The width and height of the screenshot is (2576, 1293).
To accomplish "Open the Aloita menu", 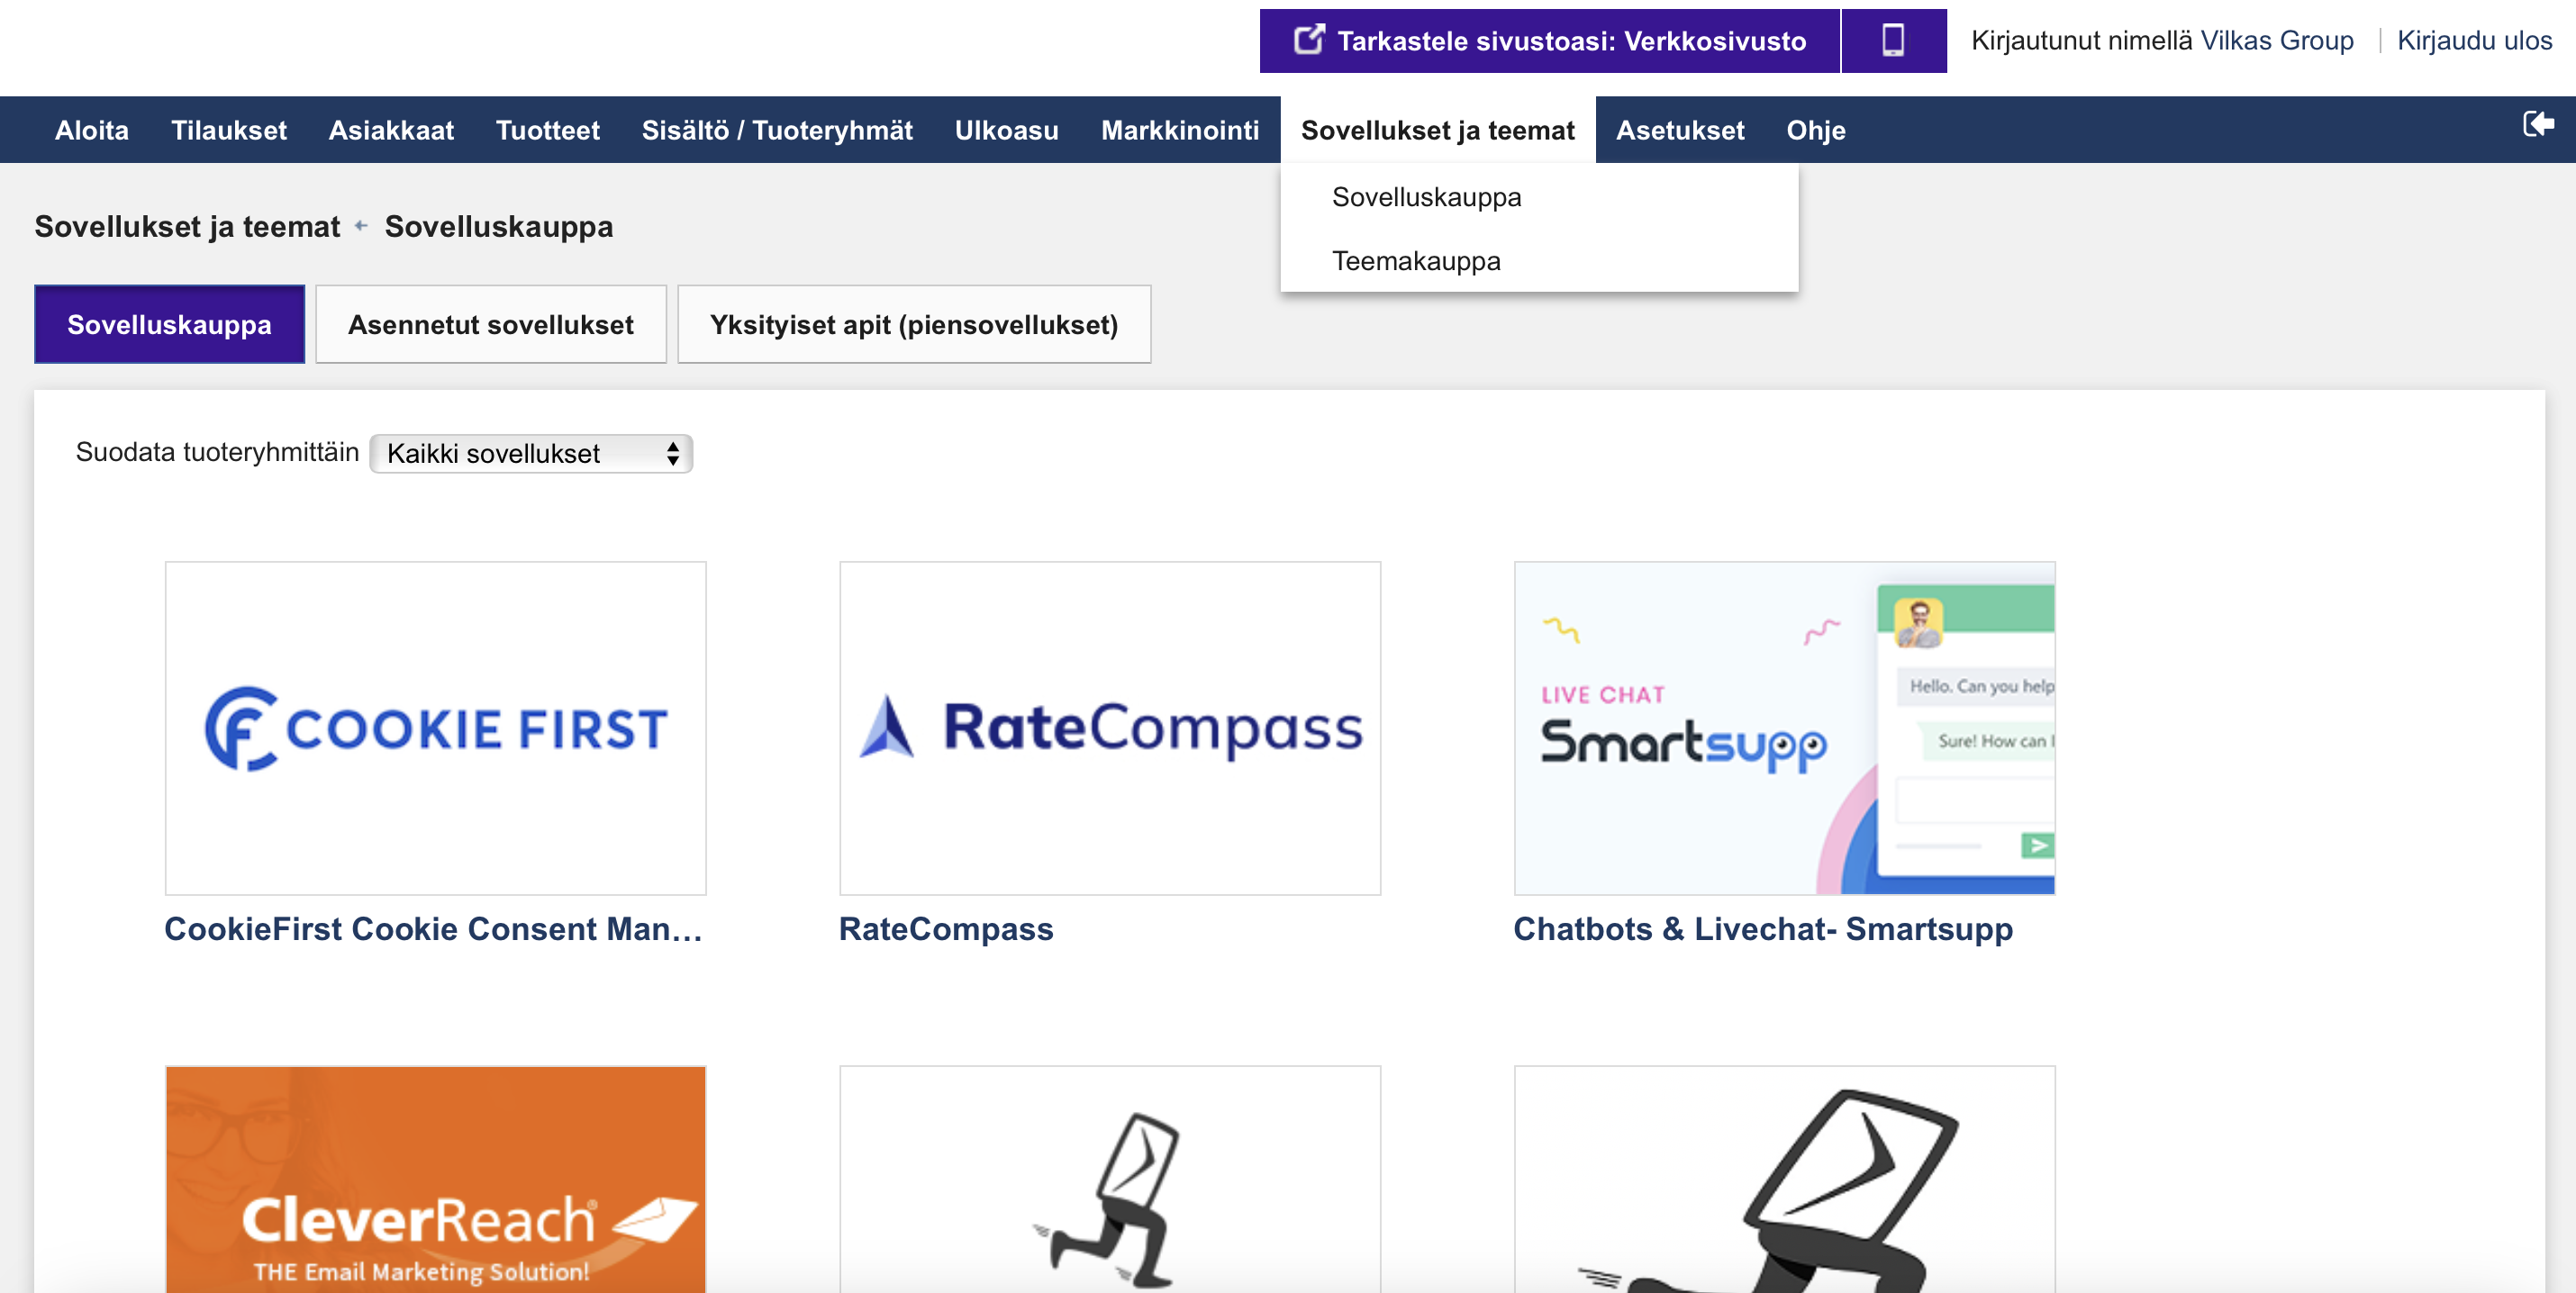I will [x=92, y=130].
